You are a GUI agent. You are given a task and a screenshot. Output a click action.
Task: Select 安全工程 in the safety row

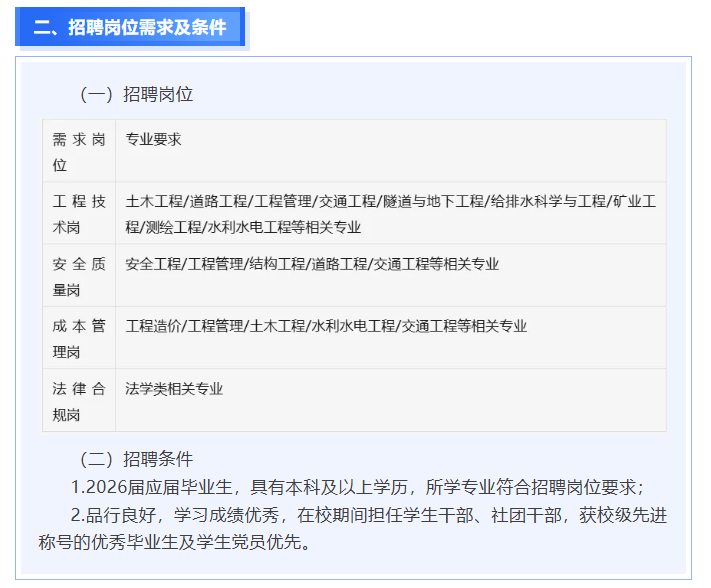(x=153, y=265)
